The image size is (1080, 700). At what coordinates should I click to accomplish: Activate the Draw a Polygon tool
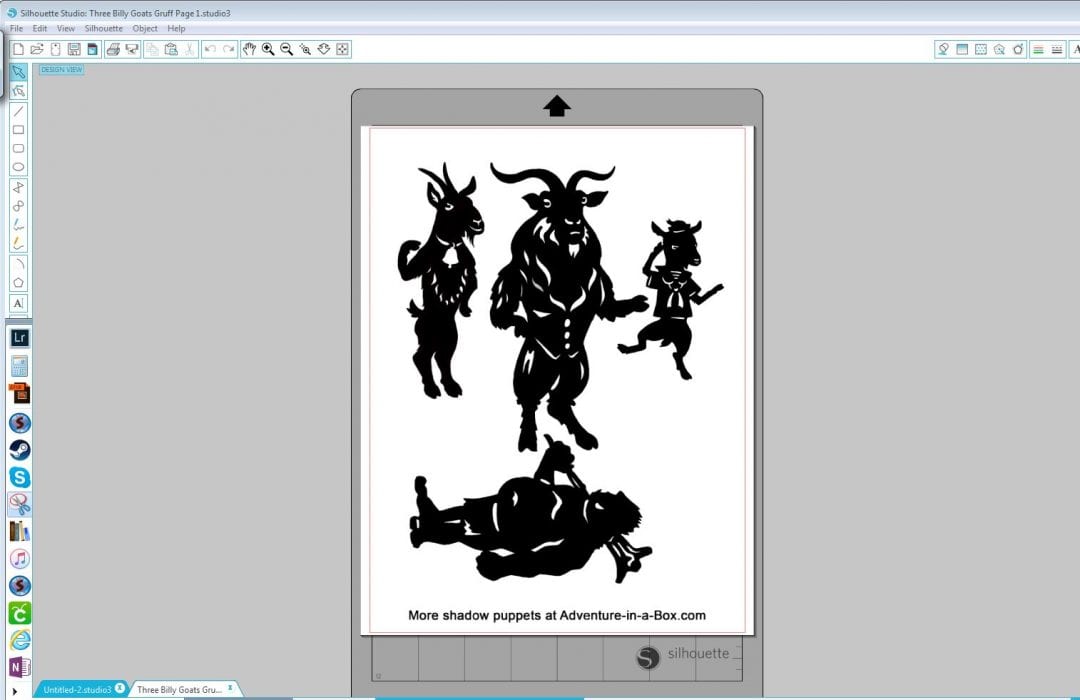click(x=19, y=187)
